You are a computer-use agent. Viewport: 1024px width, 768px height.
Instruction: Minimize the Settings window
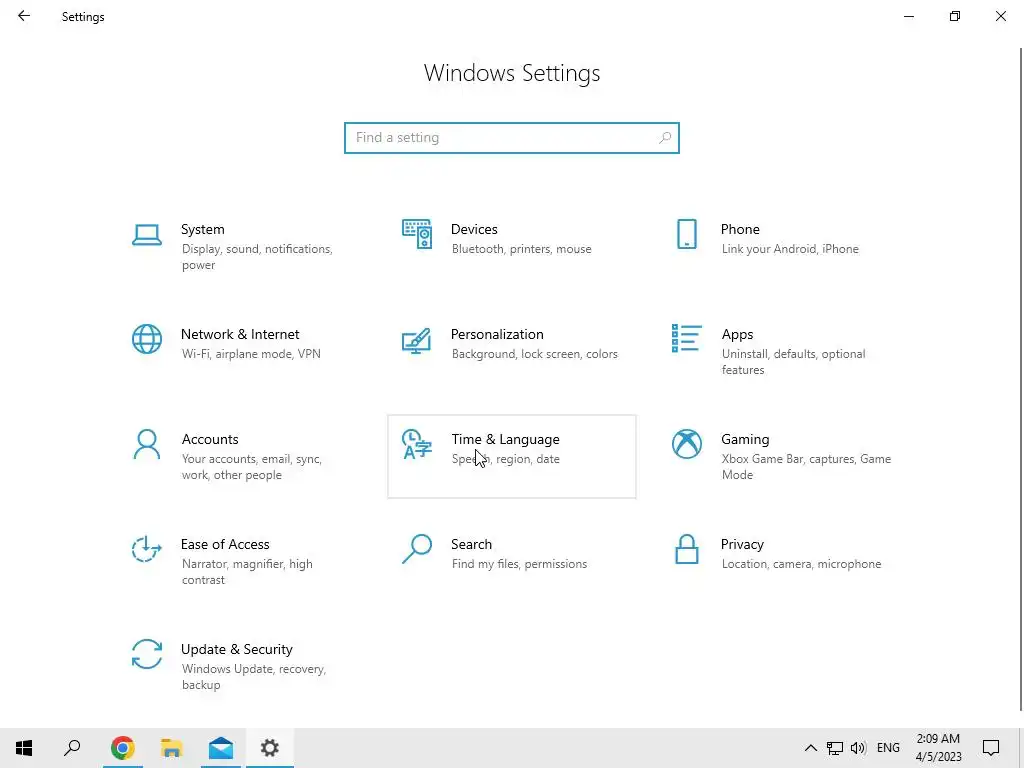click(908, 16)
